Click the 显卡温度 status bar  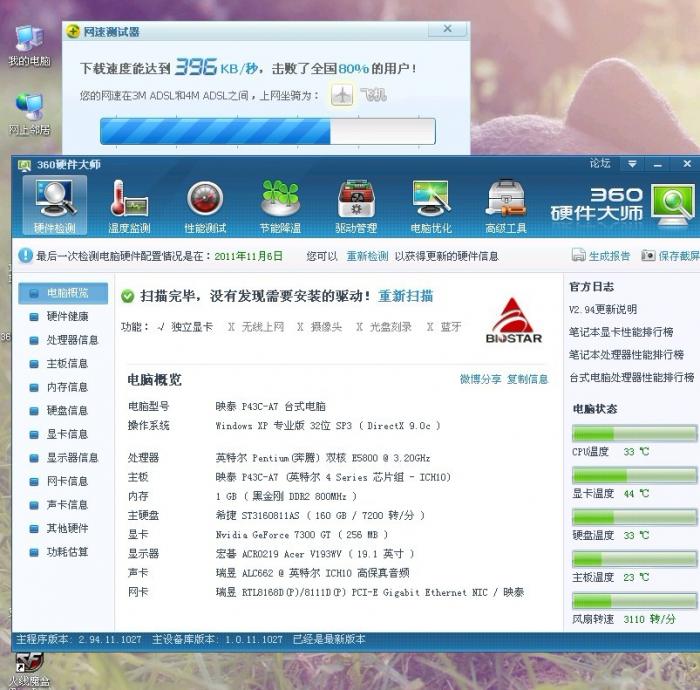634,475
